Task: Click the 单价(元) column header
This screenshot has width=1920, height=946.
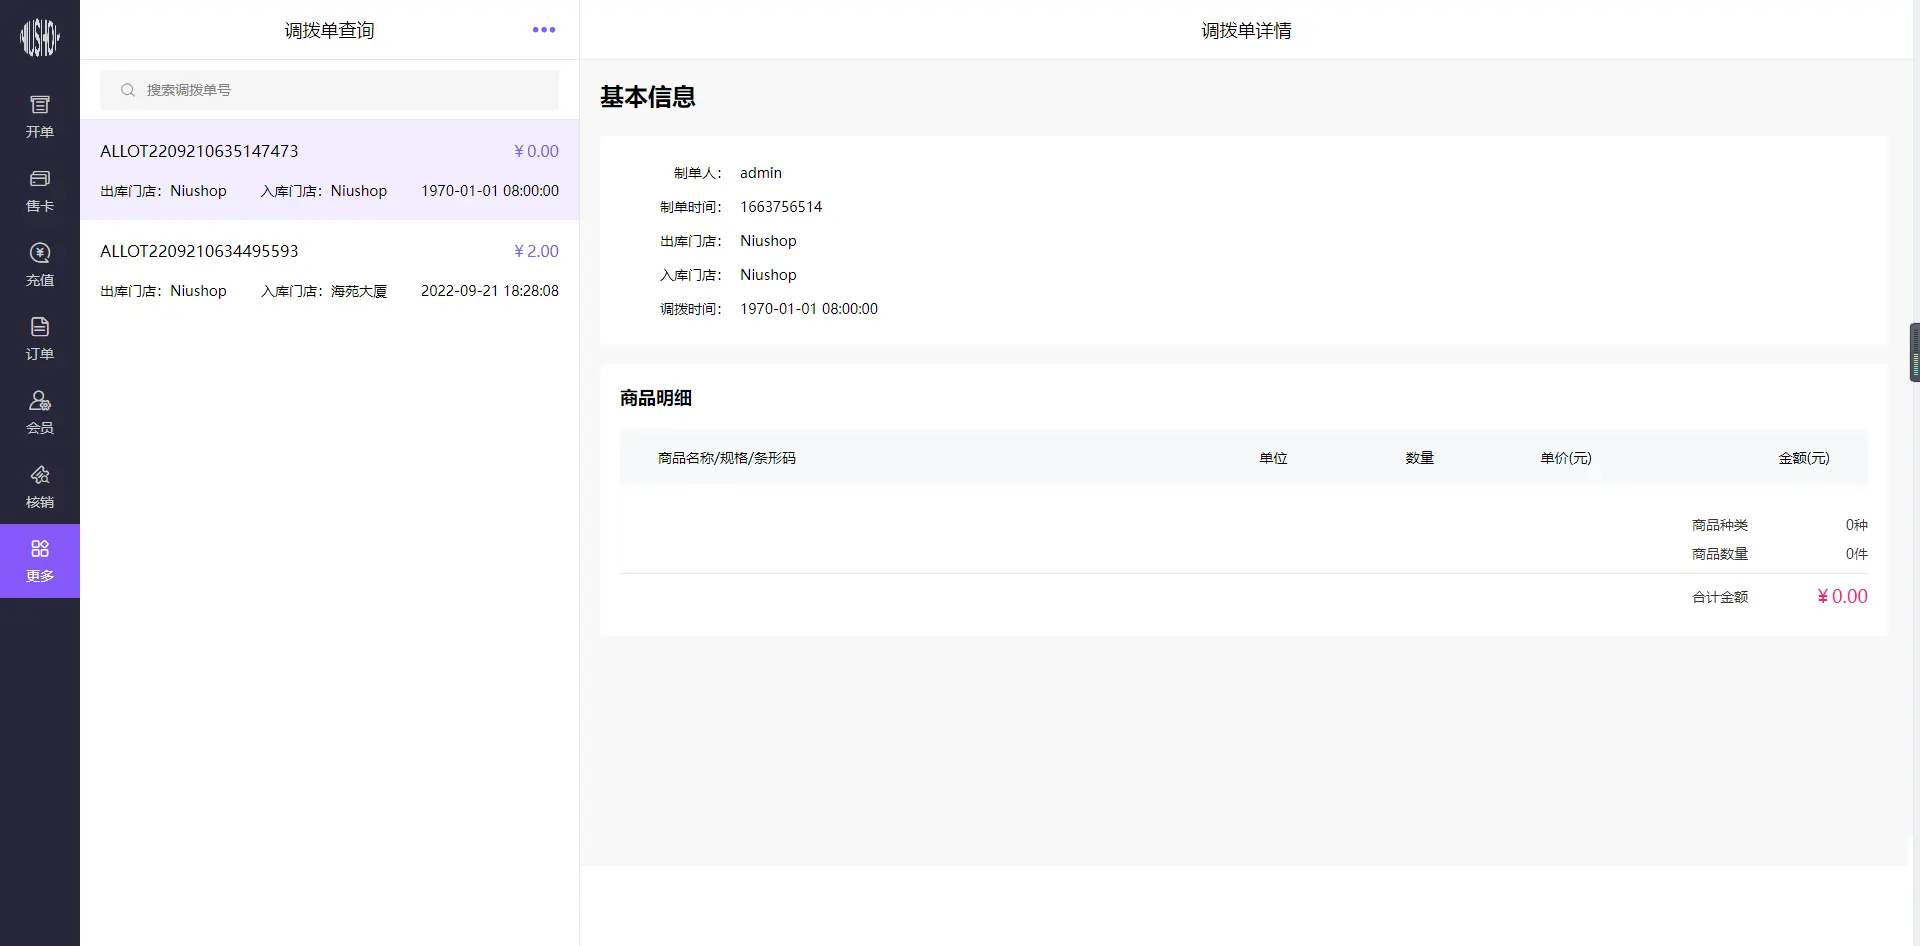Action: coord(1565,458)
